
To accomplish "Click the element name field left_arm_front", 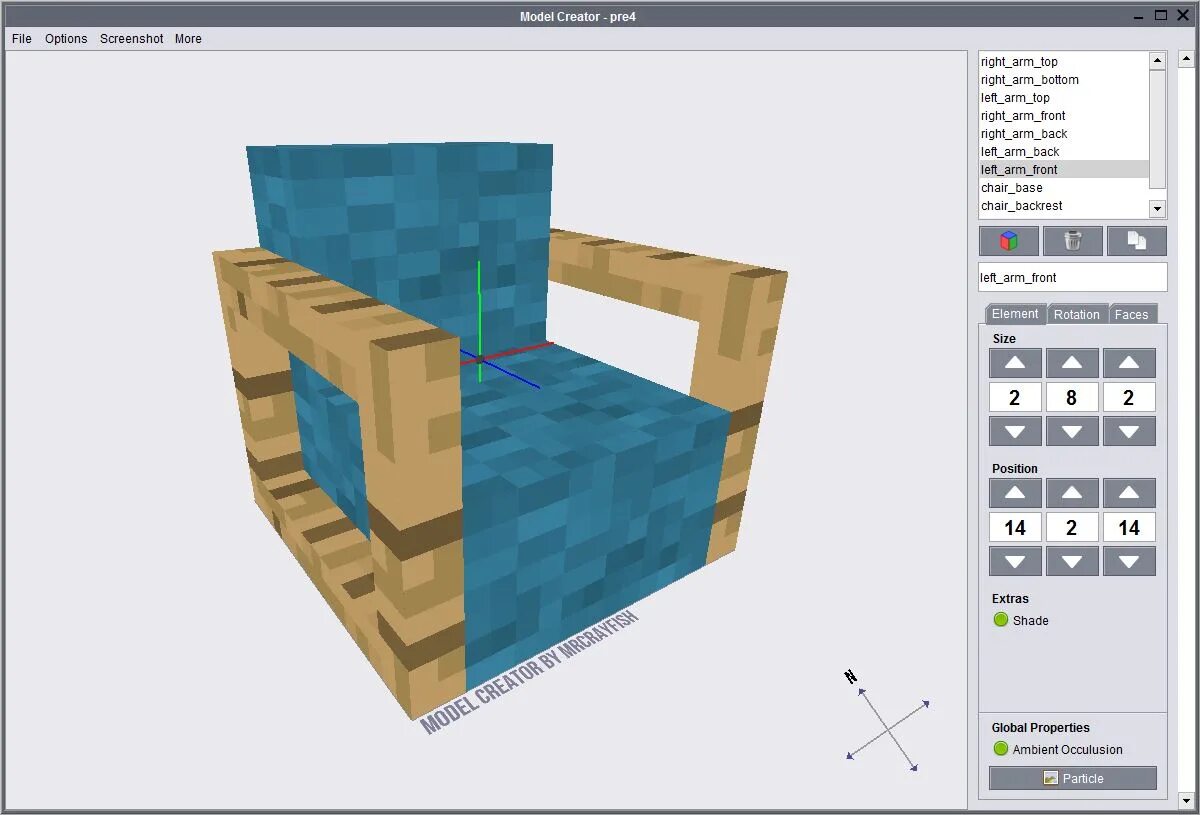I will 1072,278.
